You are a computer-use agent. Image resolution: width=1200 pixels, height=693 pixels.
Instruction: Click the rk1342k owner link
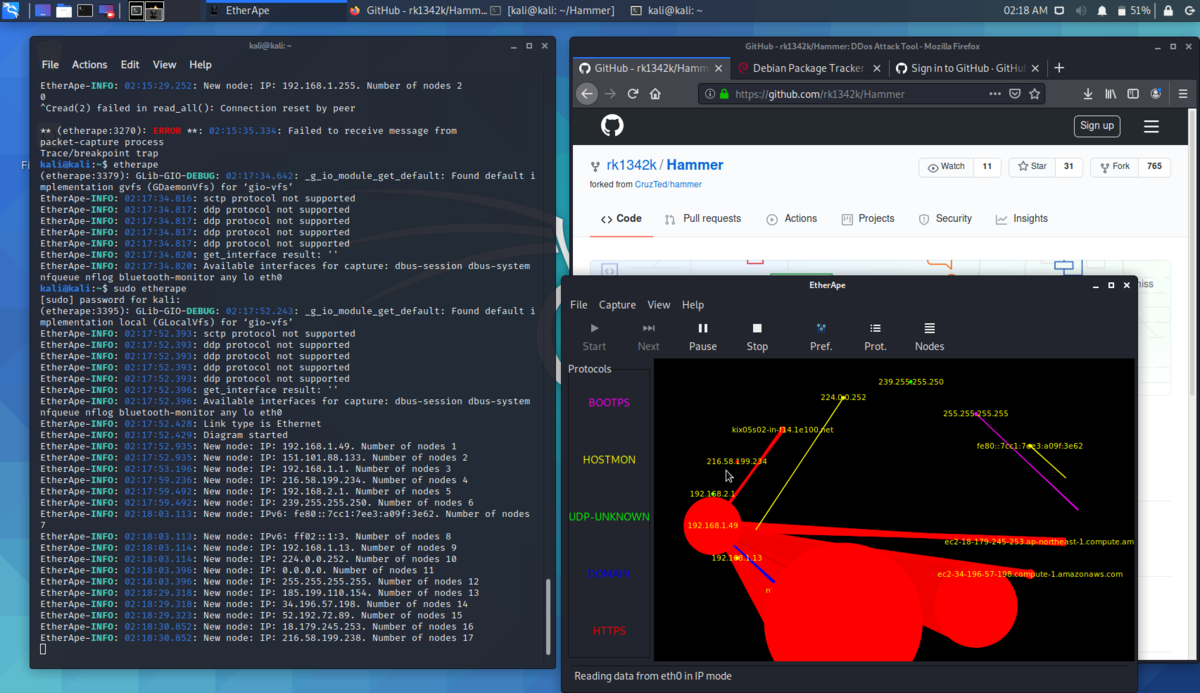click(x=630, y=165)
